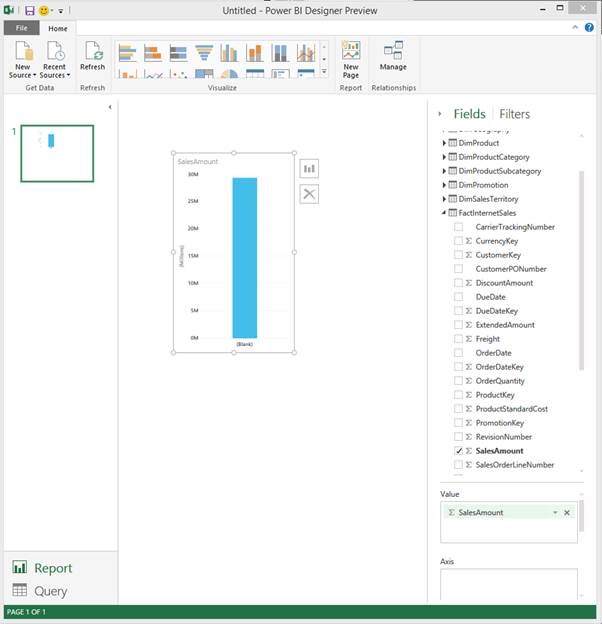
Task: Expand the DimProductCategory table
Action: (x=444, y=157)
